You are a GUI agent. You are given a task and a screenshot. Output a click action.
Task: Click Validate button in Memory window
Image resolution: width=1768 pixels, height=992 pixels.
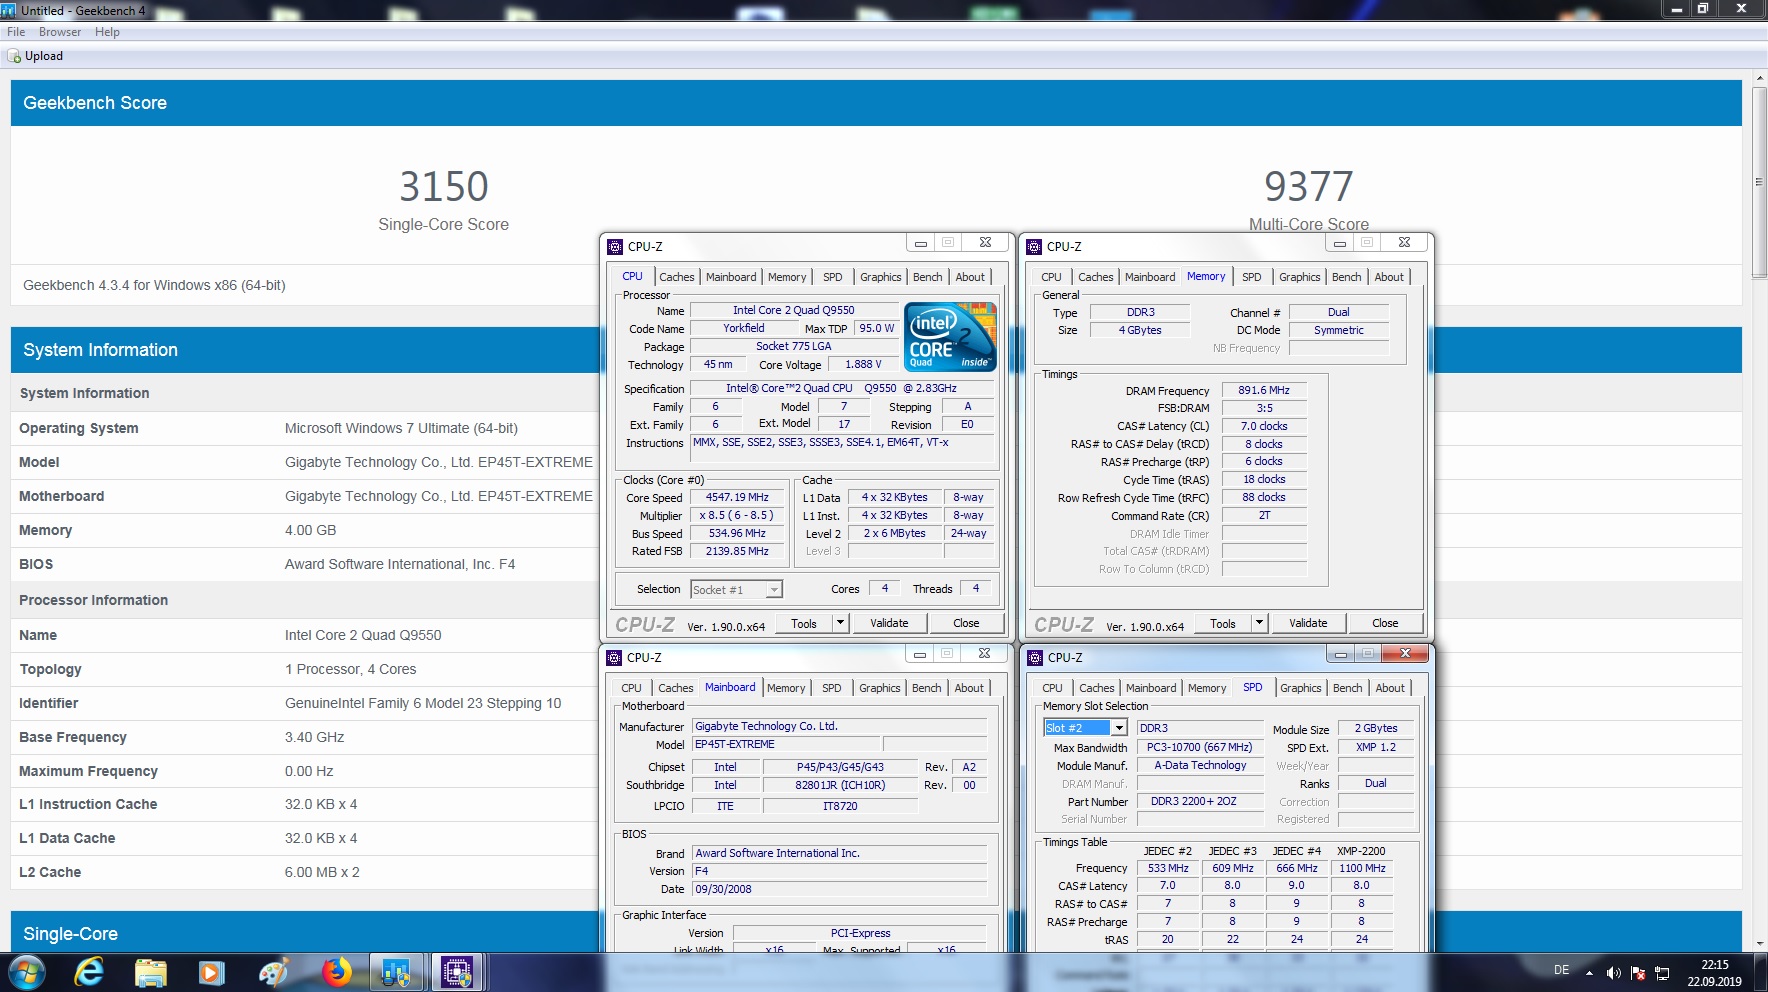click(1308, 623)
